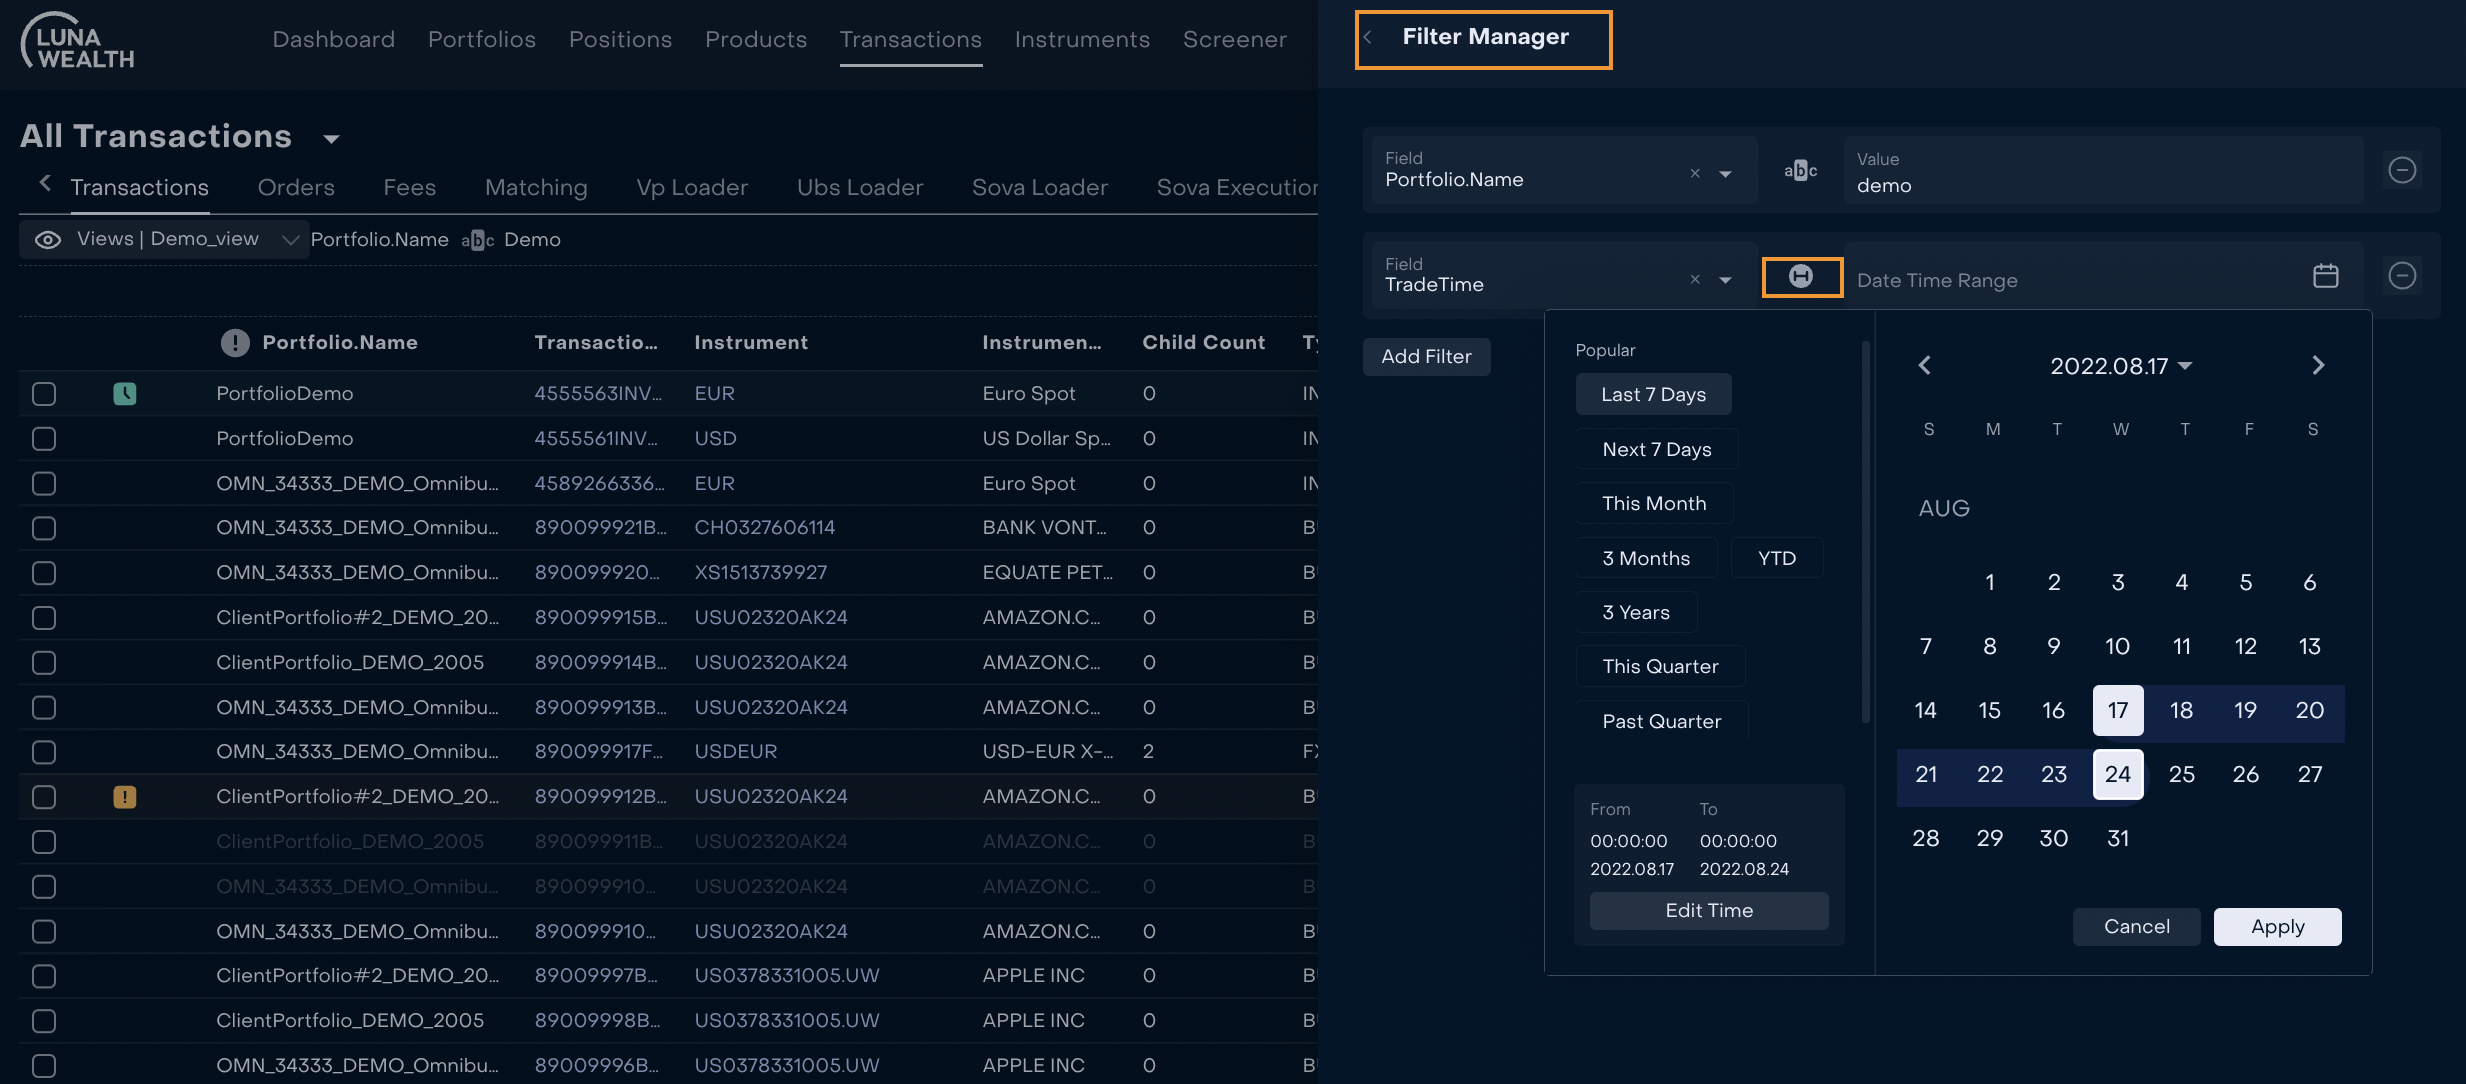The height and width of the screenshot is (1084, 2466).
Task: Click the abc operator icon beside Portfolio.Name
Action: [1800, 170]
